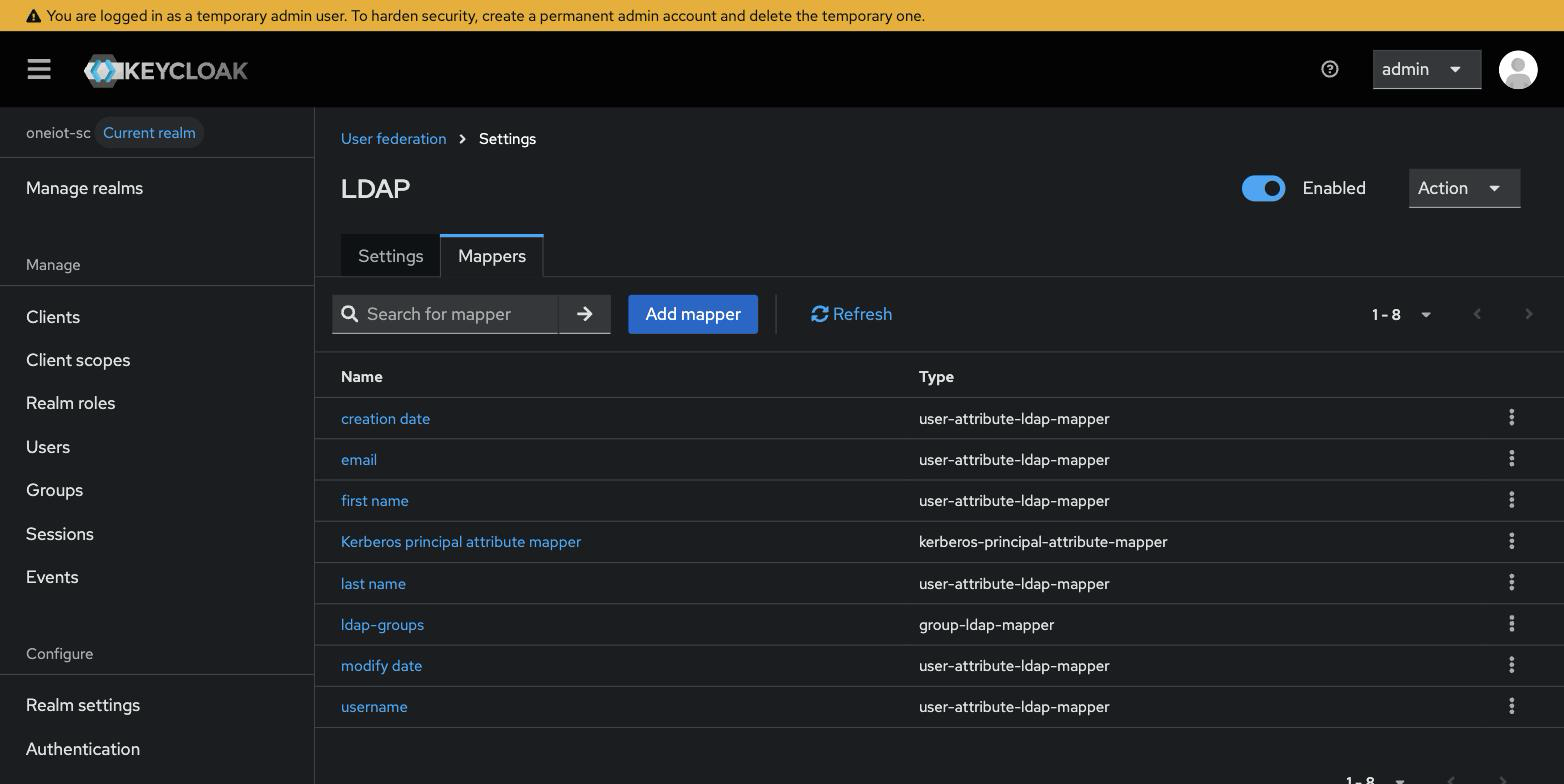
Task: Go to previous page in top pagination
Action: pyautogui.click(x=1477, y=314)
